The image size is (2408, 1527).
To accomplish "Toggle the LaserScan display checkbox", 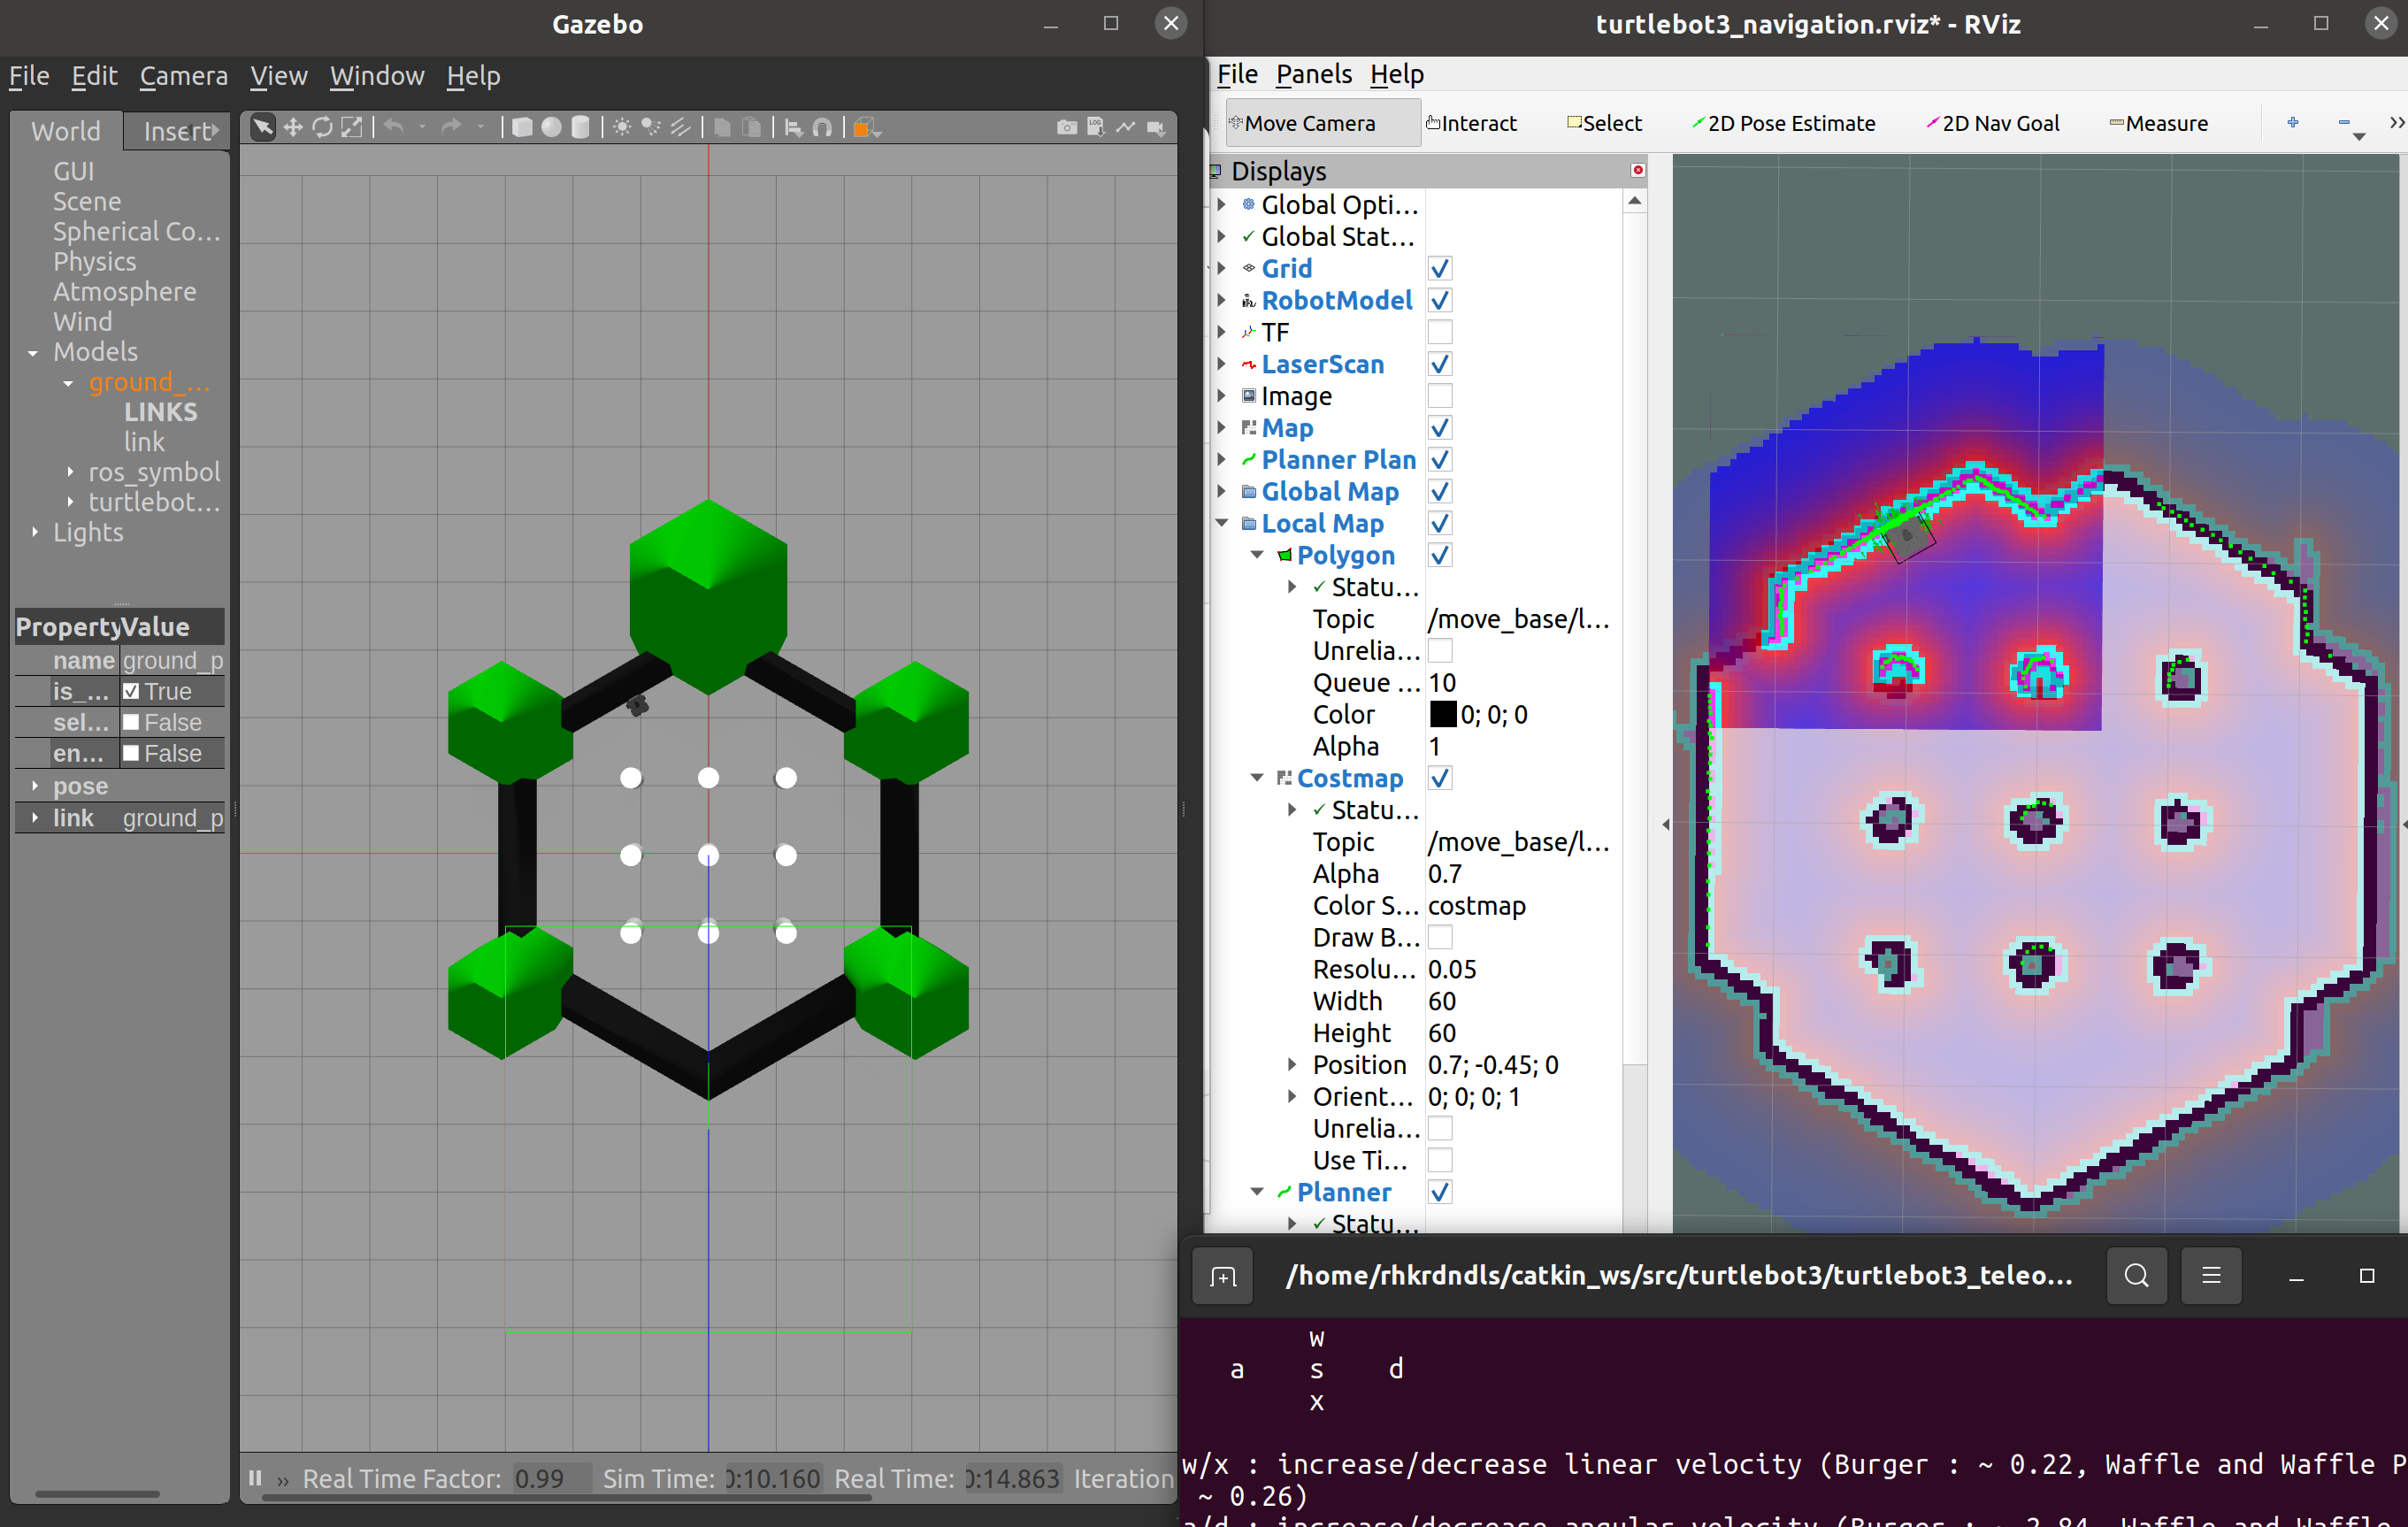I will click(x=1440, y=364).
